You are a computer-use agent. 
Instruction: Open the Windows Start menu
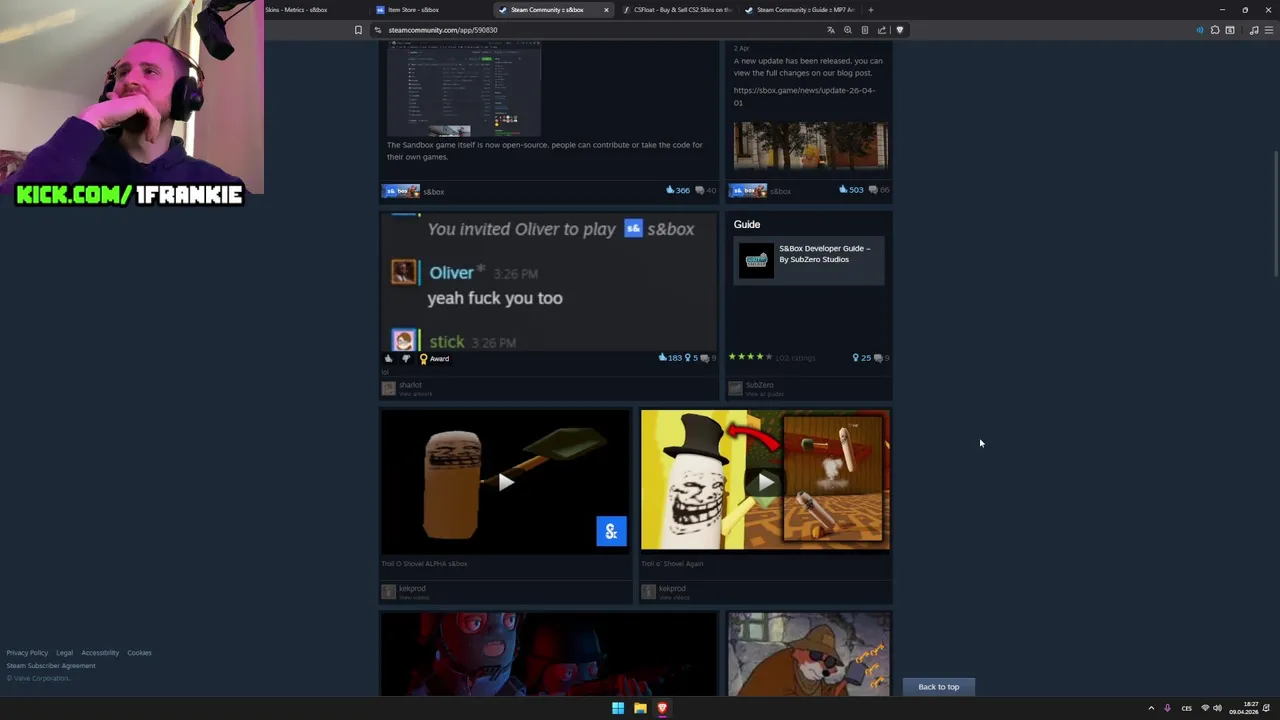click(x=618, y=708)
